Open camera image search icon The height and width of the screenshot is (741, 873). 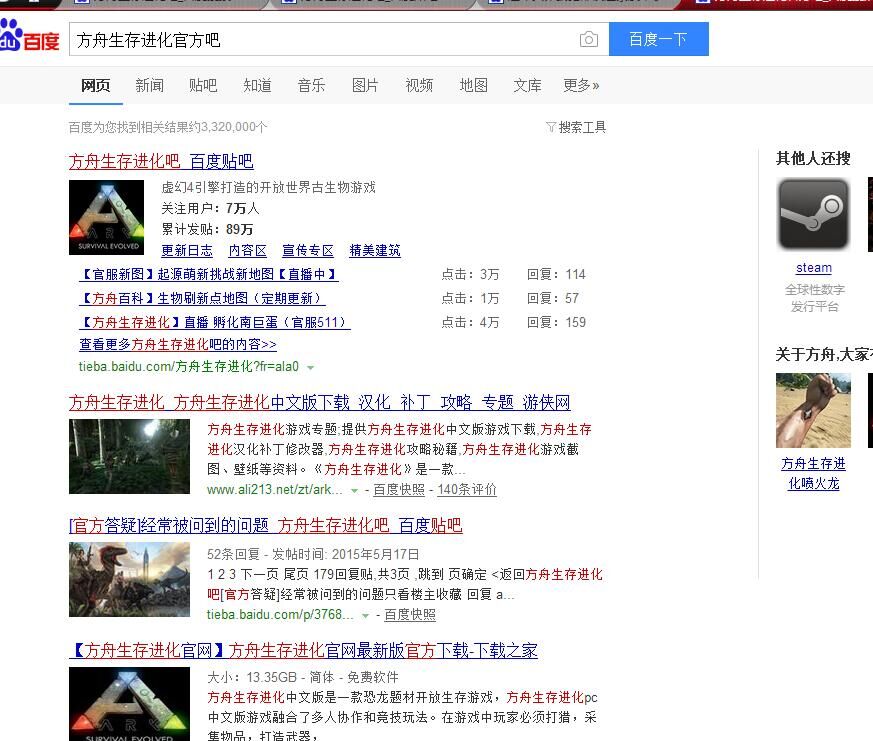(x=588, y=40)
